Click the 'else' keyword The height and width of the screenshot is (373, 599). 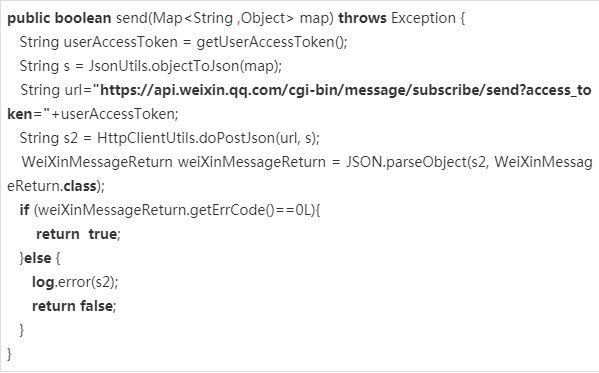pyautogui.click(x=37, y=258)
